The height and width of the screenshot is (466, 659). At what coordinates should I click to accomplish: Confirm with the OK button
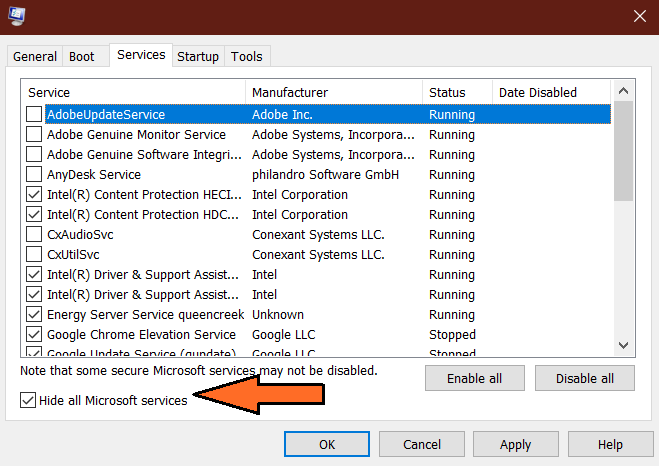coord(327,444)
